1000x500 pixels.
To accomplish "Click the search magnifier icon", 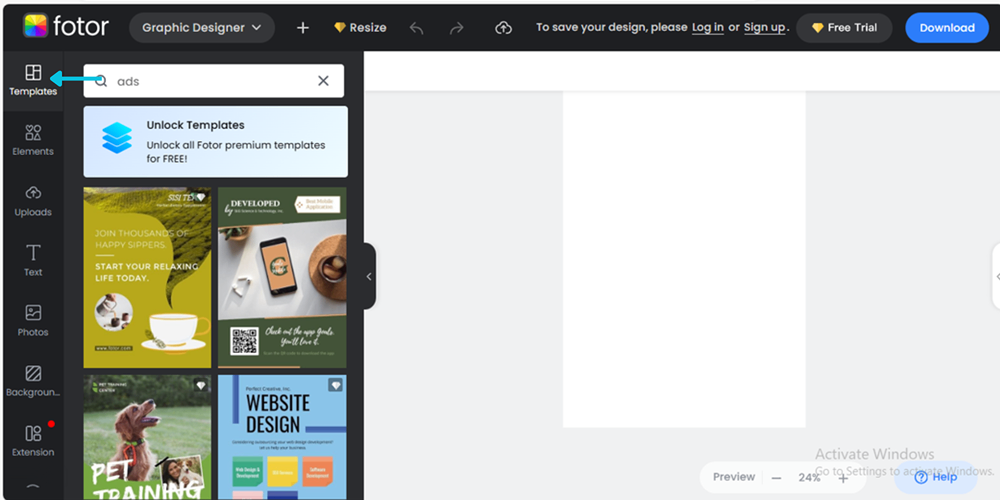I will tap(101, 81).
